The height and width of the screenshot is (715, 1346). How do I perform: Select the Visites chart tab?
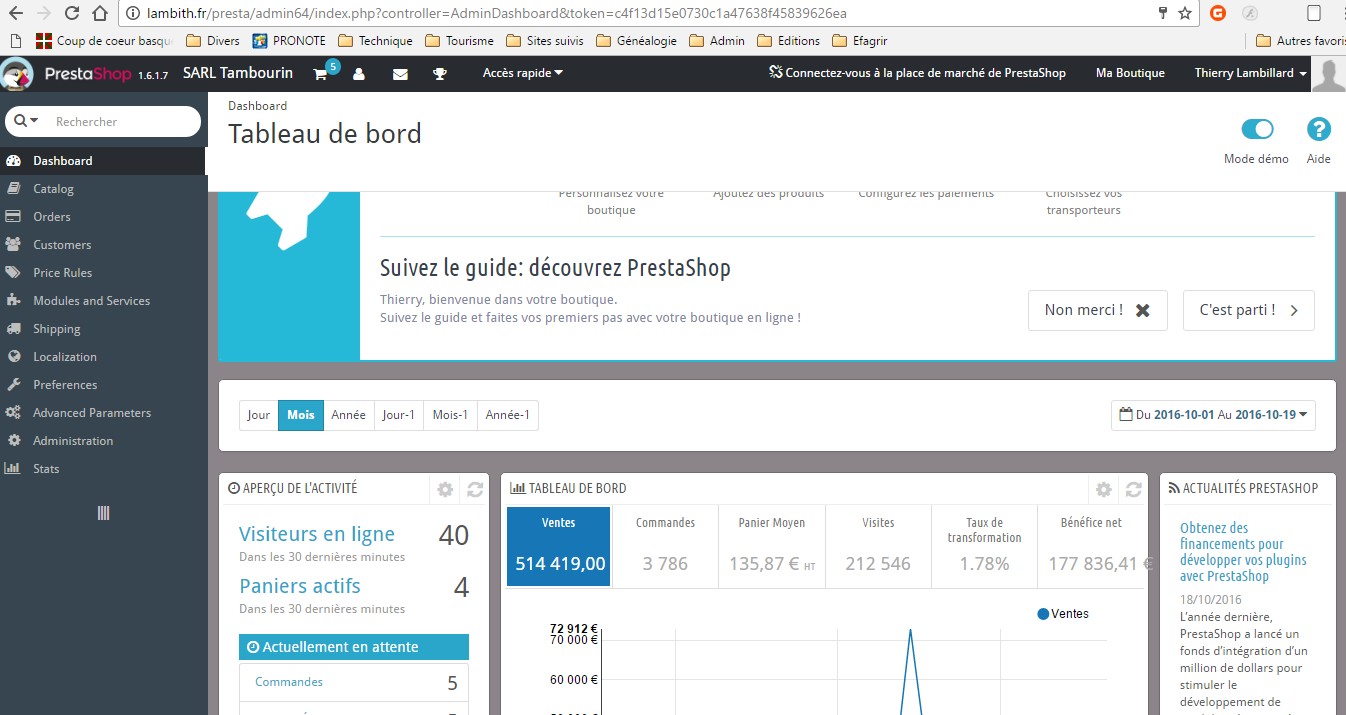[878, 546]
